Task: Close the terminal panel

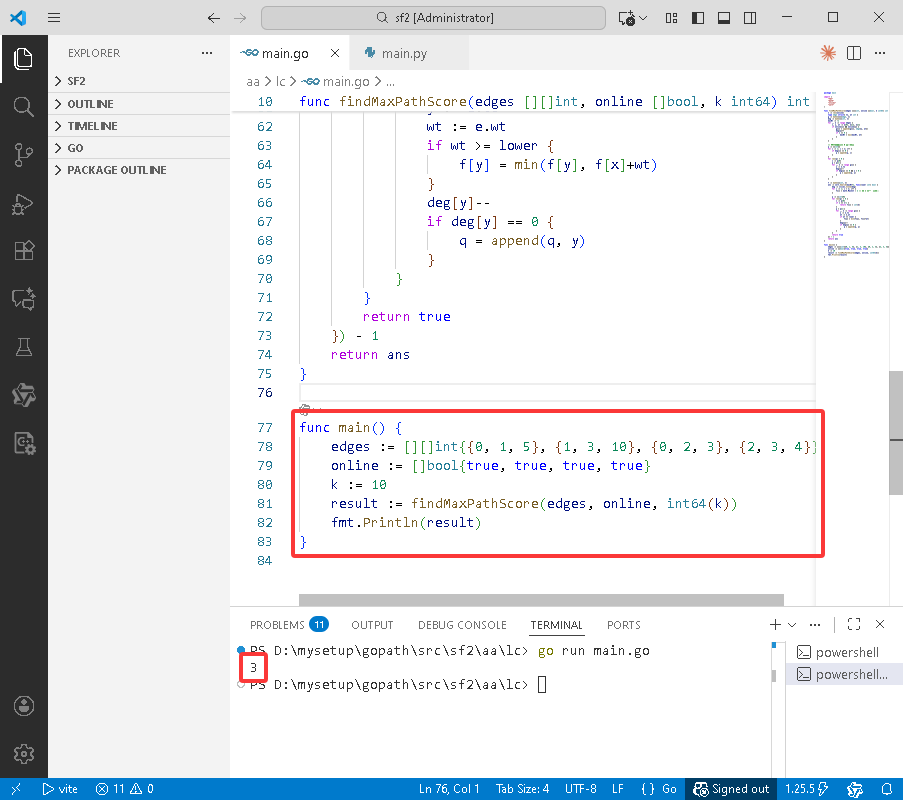Action: pos(880,624)
